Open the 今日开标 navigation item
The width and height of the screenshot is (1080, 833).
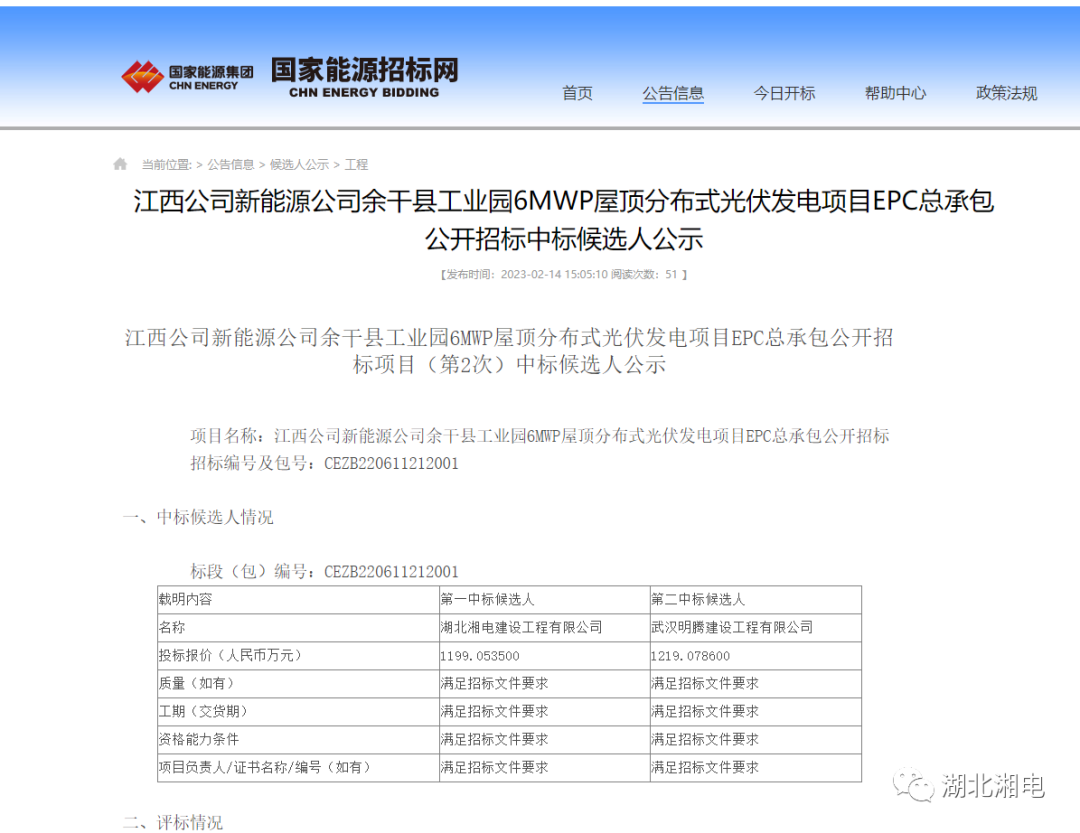pos(785,92)
